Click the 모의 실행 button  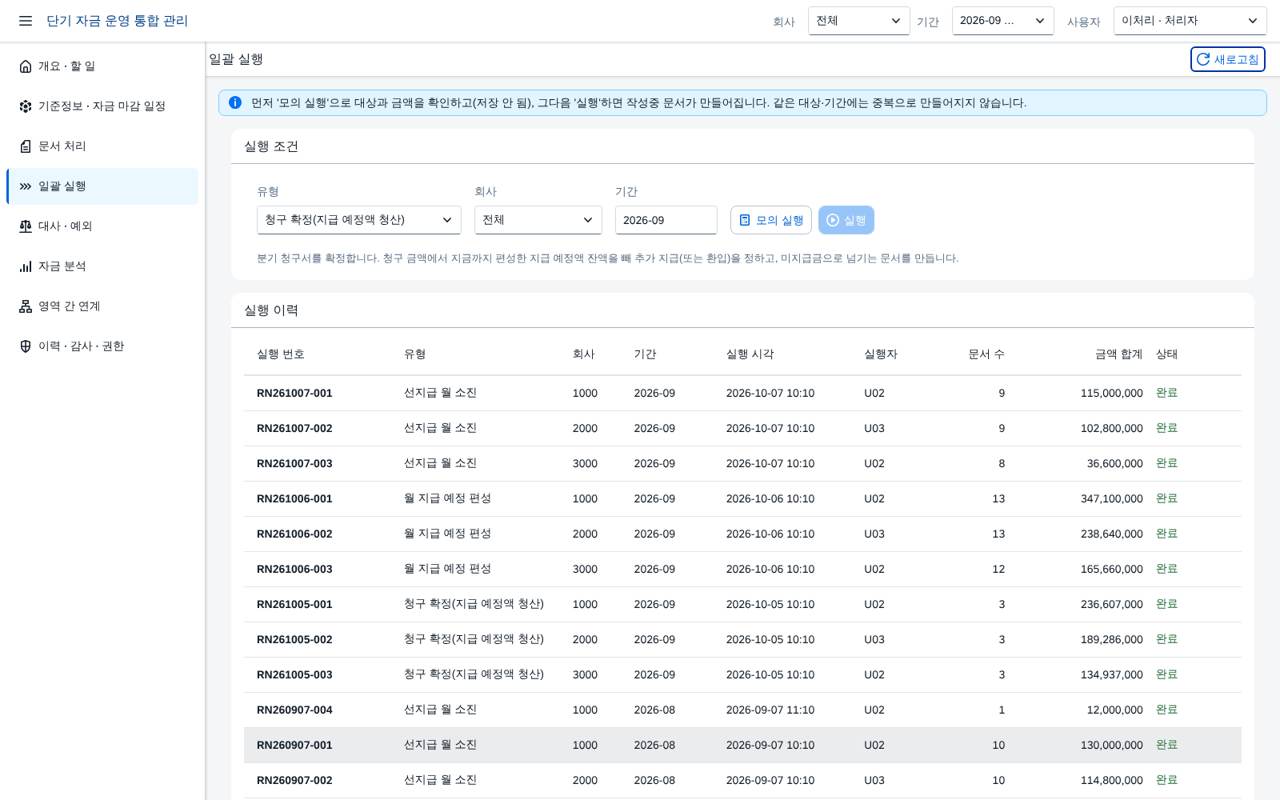pyautogui.click(x=771, y=220)
